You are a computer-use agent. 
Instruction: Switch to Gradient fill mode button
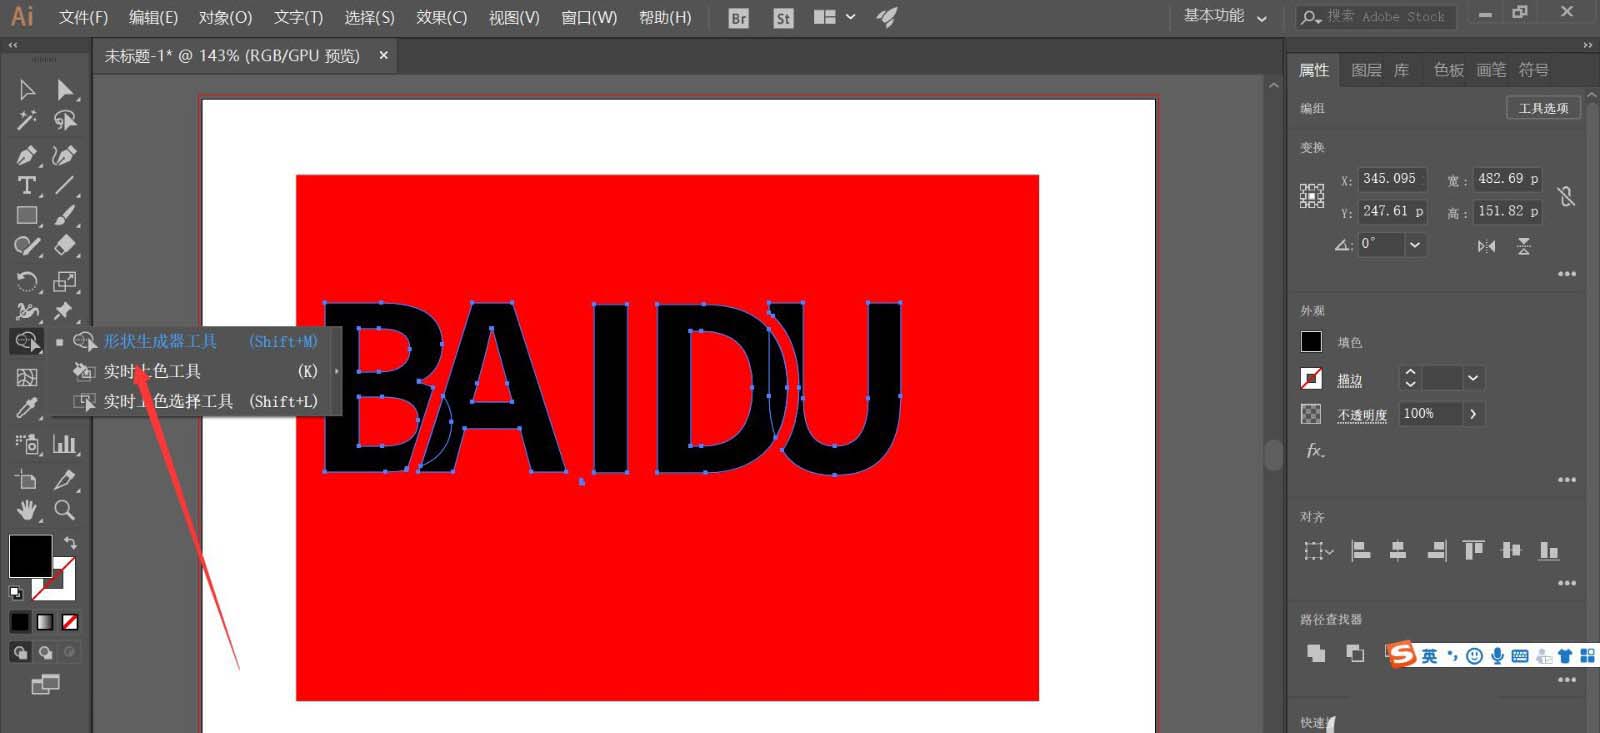[x=45, y=622]
